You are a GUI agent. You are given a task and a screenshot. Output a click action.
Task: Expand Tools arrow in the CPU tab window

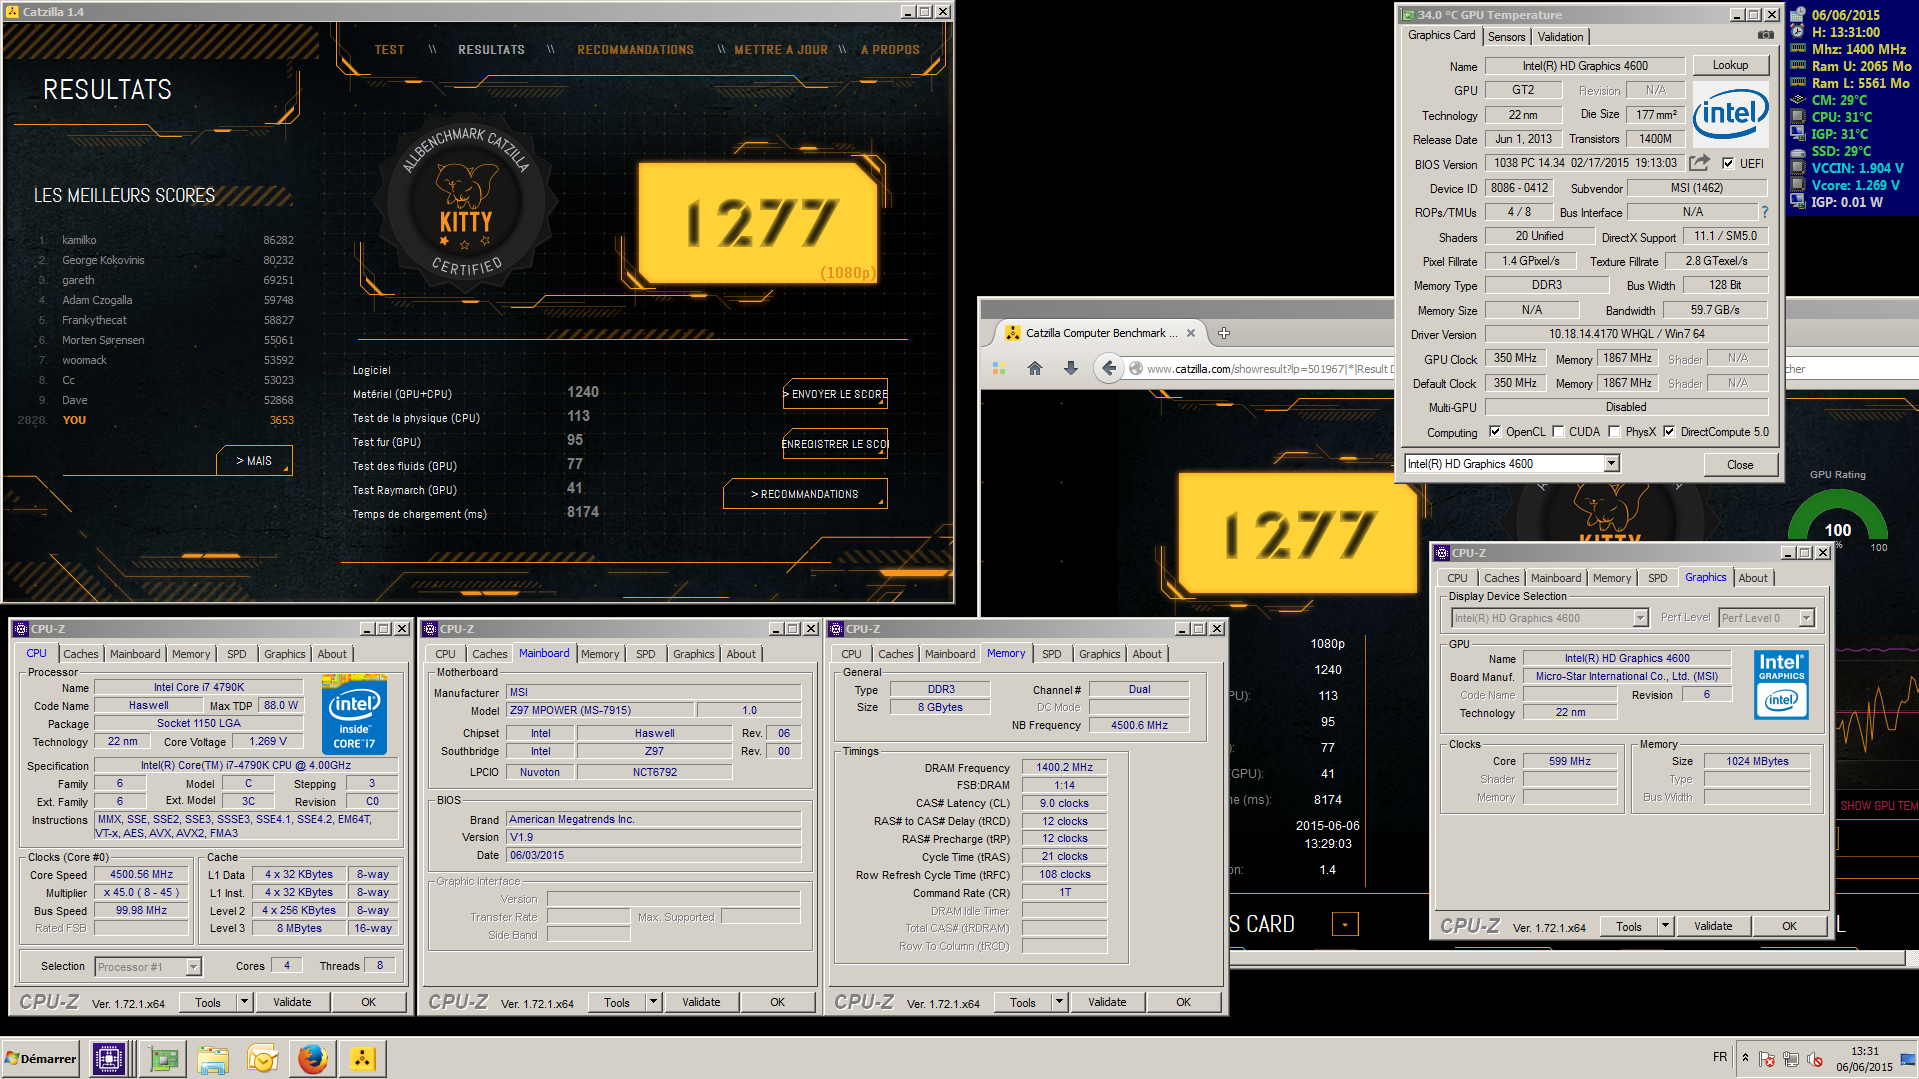click(x=244, y=1002)
